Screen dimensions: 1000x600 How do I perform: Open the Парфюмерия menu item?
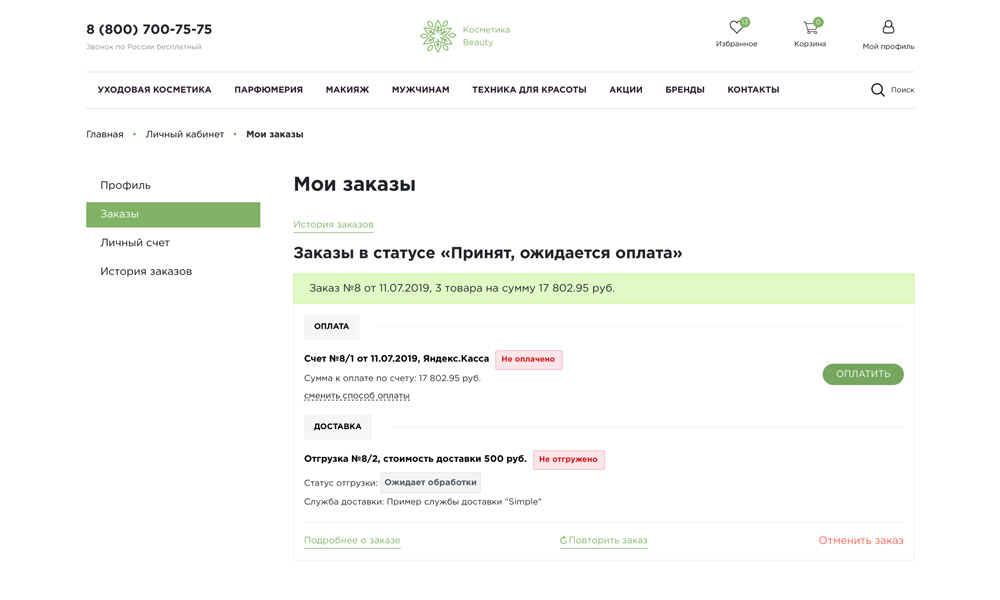point(268,90)
